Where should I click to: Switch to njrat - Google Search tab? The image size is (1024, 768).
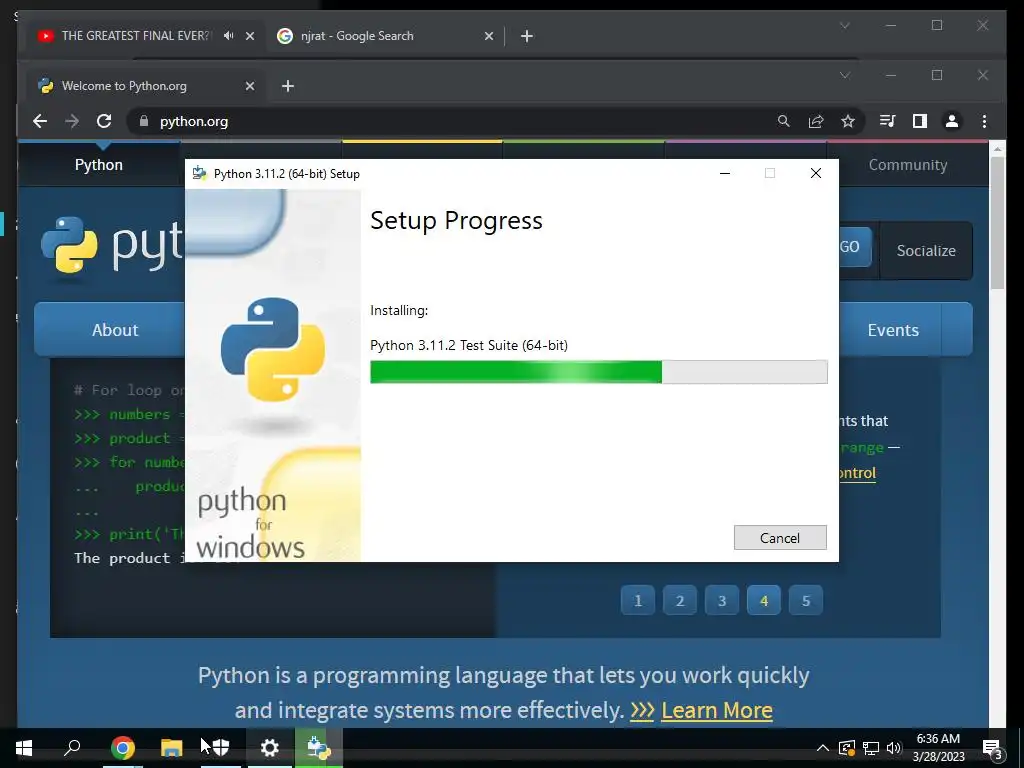[357, 36]
